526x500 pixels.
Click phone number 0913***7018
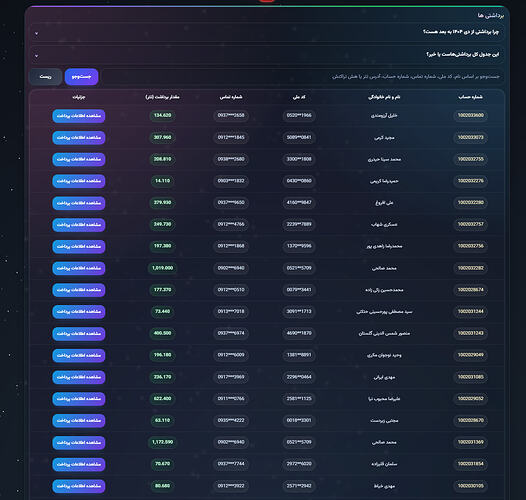[x=231, y=311]
